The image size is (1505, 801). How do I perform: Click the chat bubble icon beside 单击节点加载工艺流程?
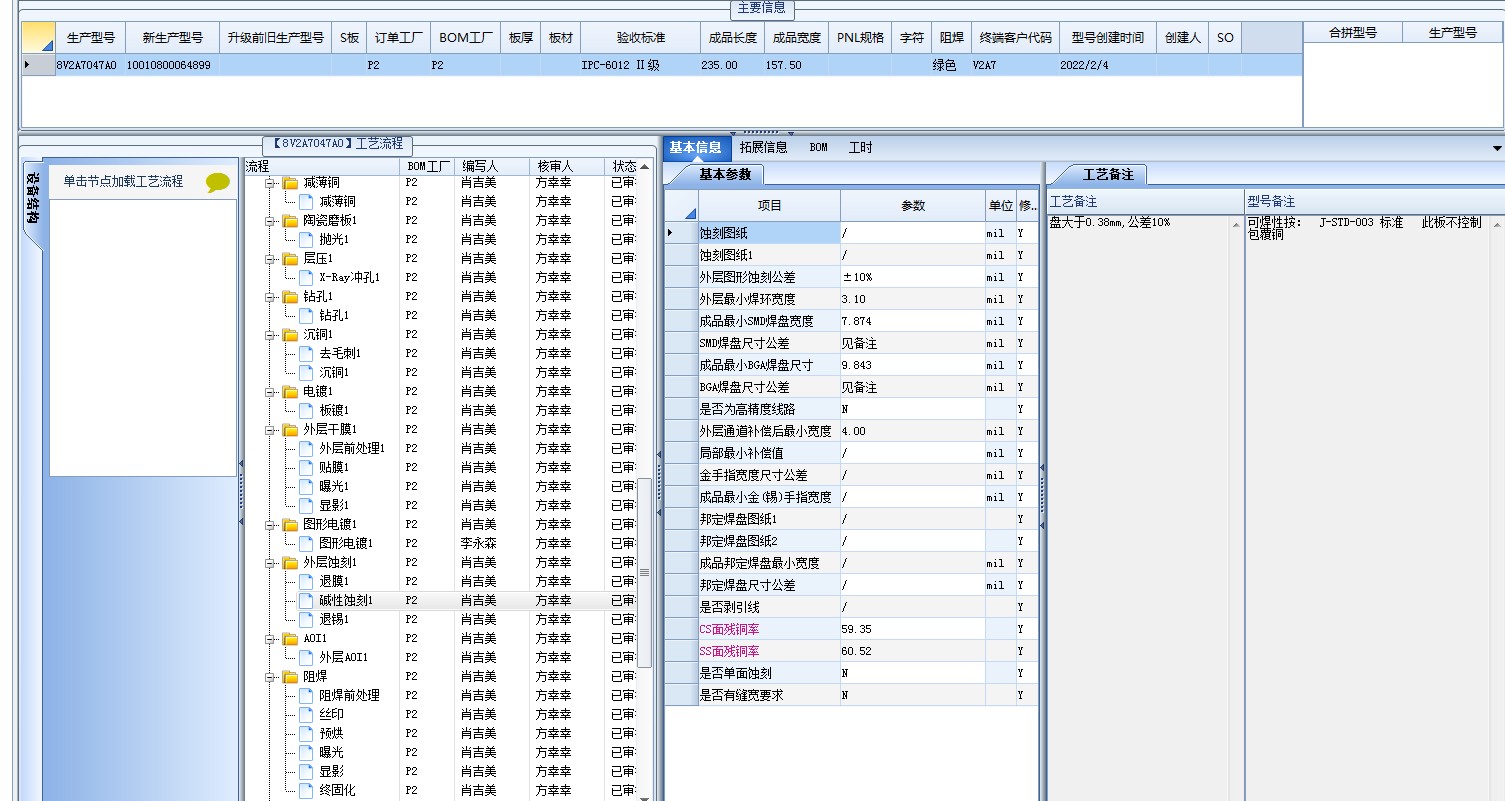pyautogui.click(x=217, y=182)
